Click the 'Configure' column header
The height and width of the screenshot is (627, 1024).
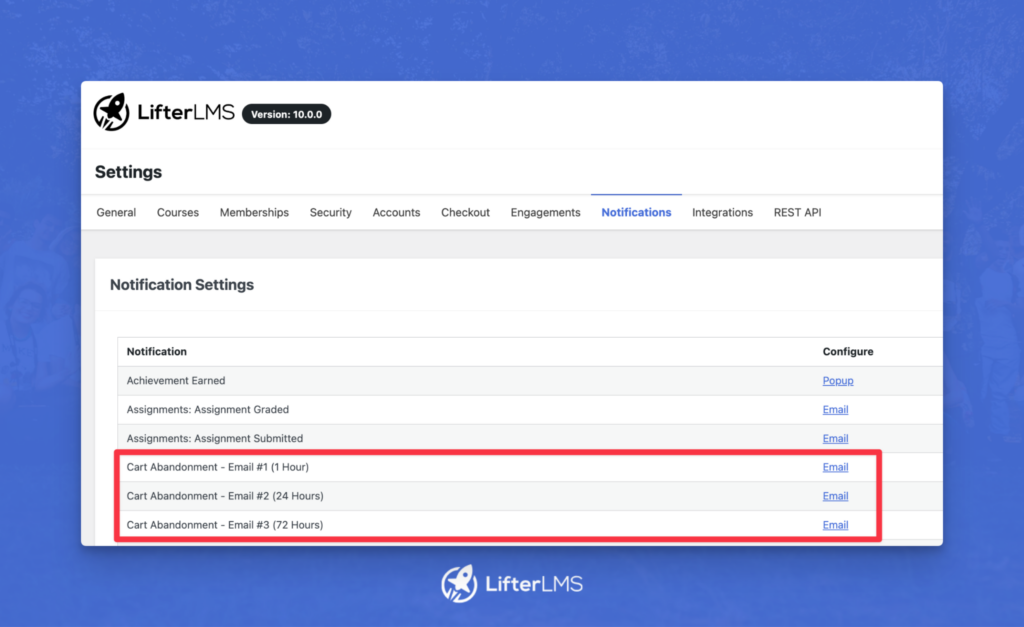848,351
